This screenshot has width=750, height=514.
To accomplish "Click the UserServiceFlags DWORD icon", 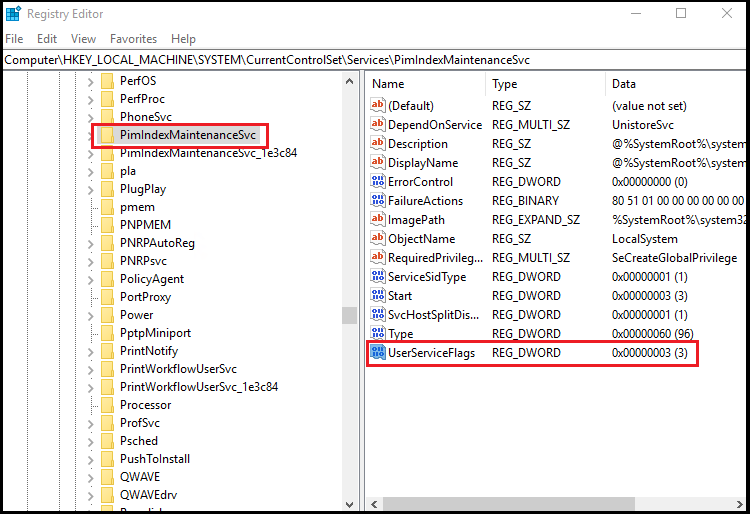I will pos(377,352).
